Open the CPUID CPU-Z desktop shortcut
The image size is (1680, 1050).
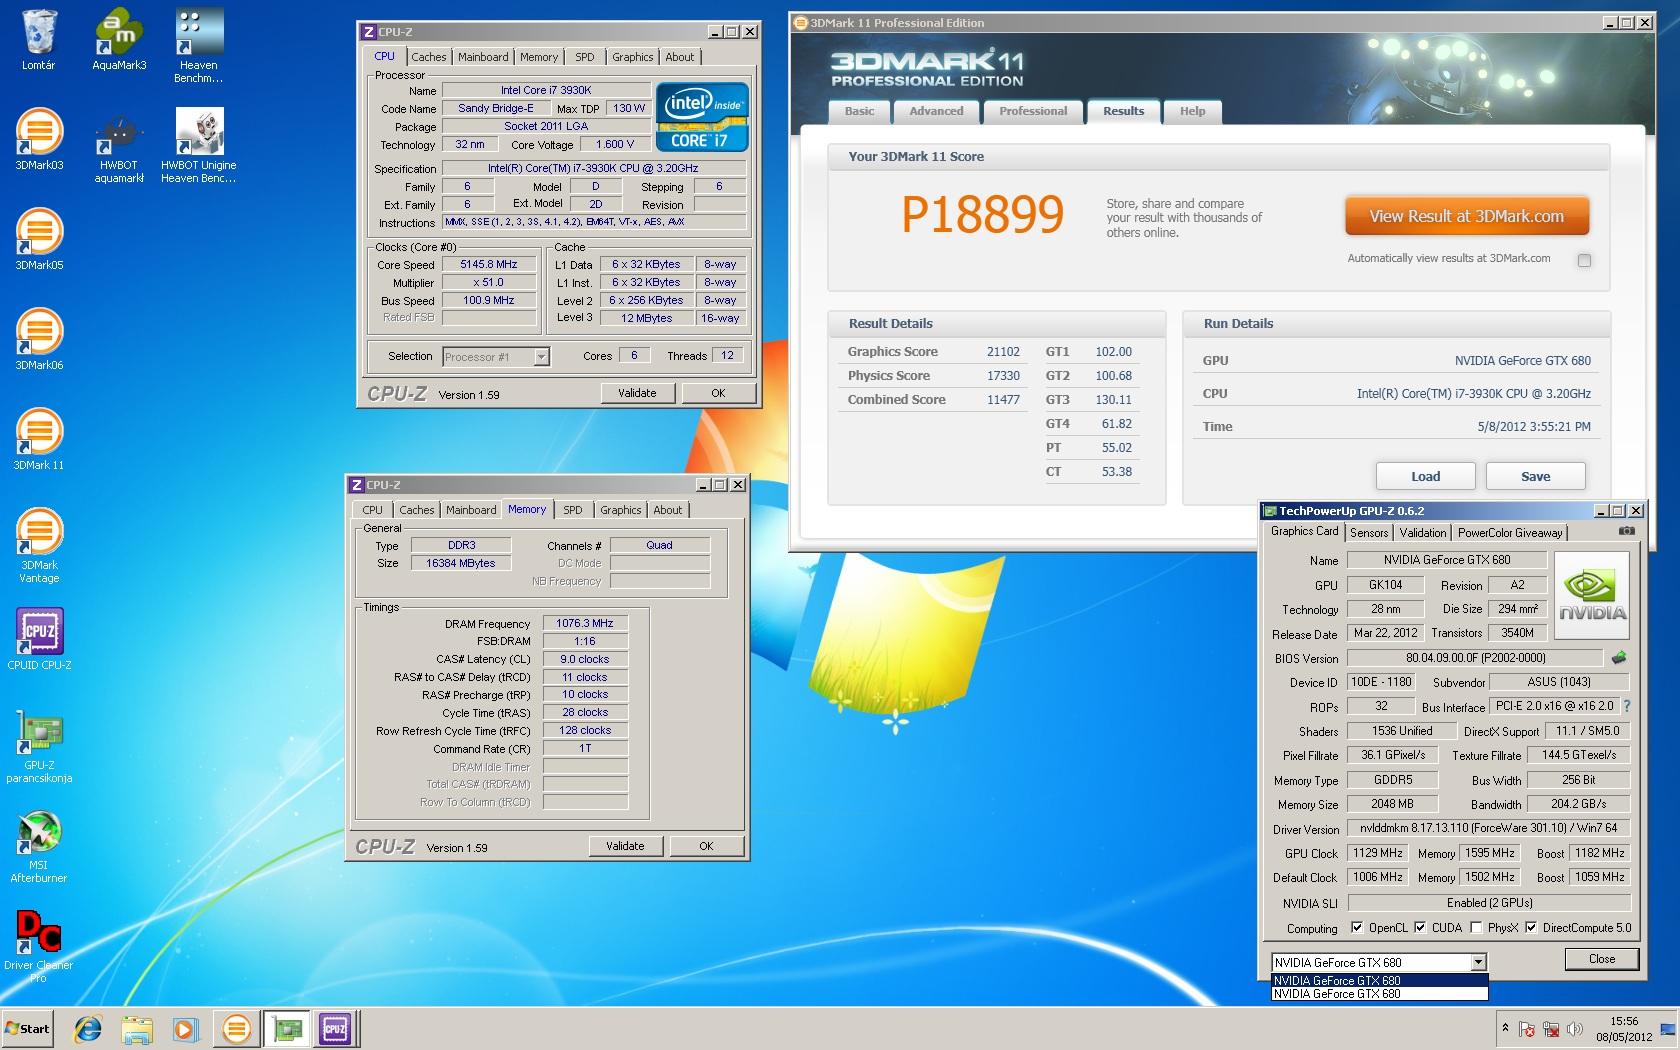click(39, 639)
